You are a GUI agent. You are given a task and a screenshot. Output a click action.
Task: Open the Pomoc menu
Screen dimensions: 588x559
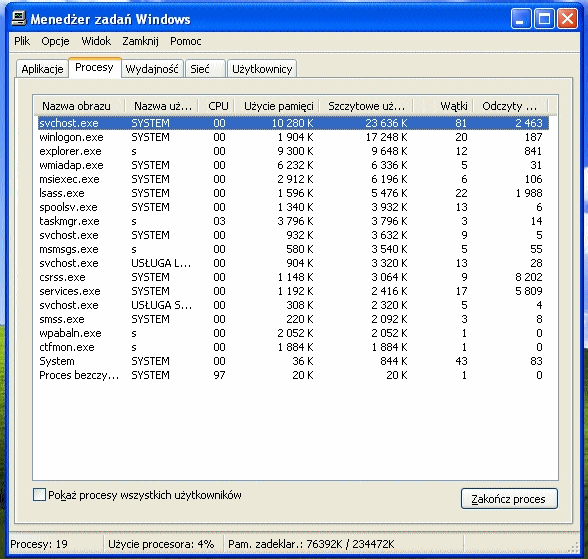(x=186, y=41)
